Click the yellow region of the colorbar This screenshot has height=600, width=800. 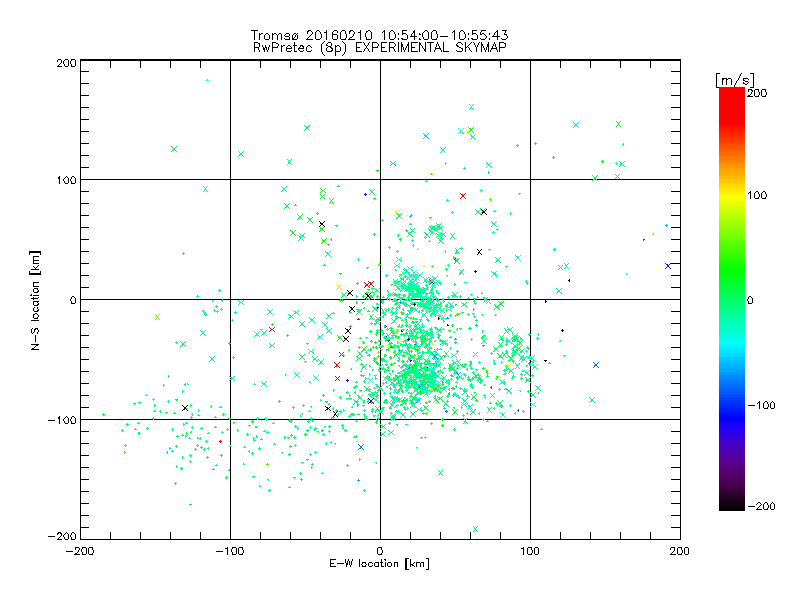tap(732, 196)
